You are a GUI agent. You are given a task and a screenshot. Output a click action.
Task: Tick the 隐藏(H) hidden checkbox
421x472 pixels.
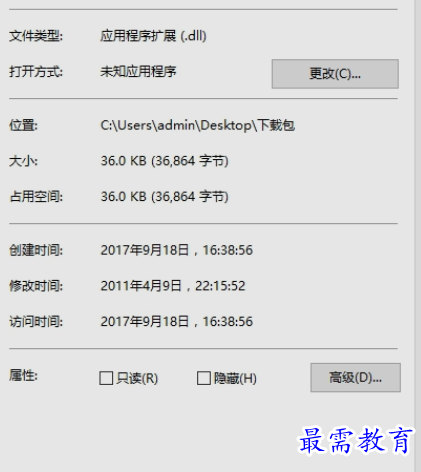tap(203, 378)
